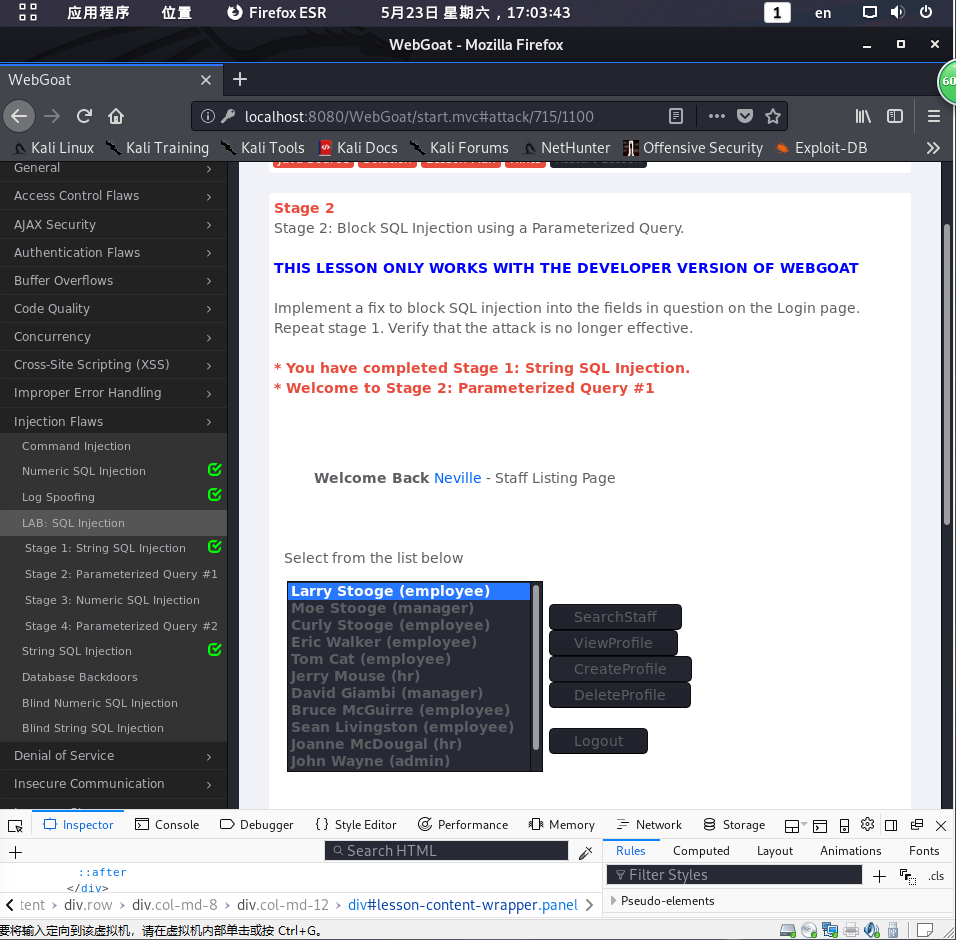The height and width of the screenshot is (940, 956).
Task: Open Blind String SQL Injection lesson
Action: pyautogui.click(x=93, y=728)
